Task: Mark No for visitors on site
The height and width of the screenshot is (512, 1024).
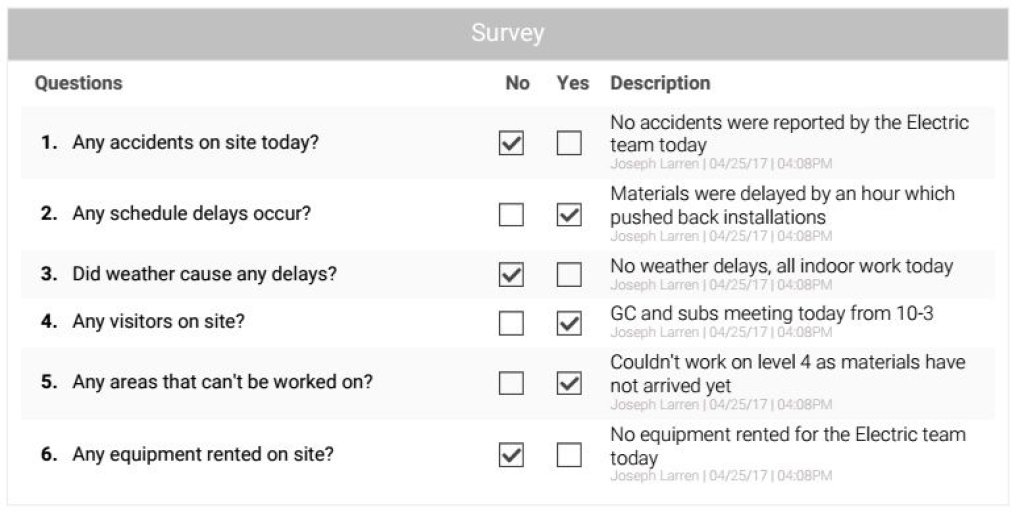Action: pos(511,323)
